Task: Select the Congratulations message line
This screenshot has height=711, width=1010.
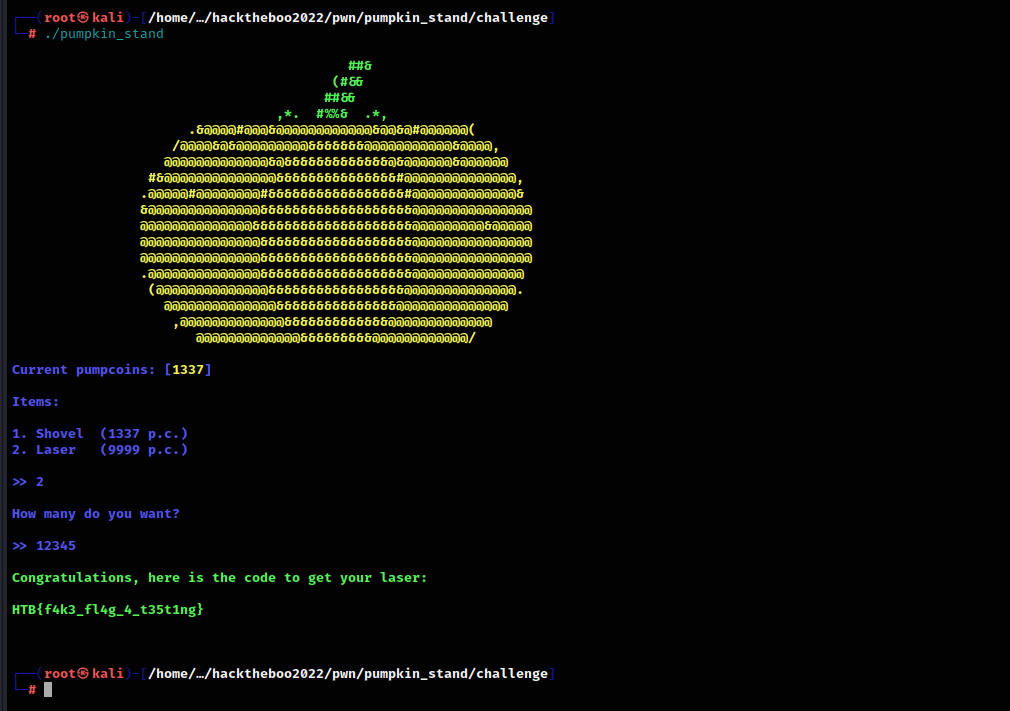Action: click(220, 577)
